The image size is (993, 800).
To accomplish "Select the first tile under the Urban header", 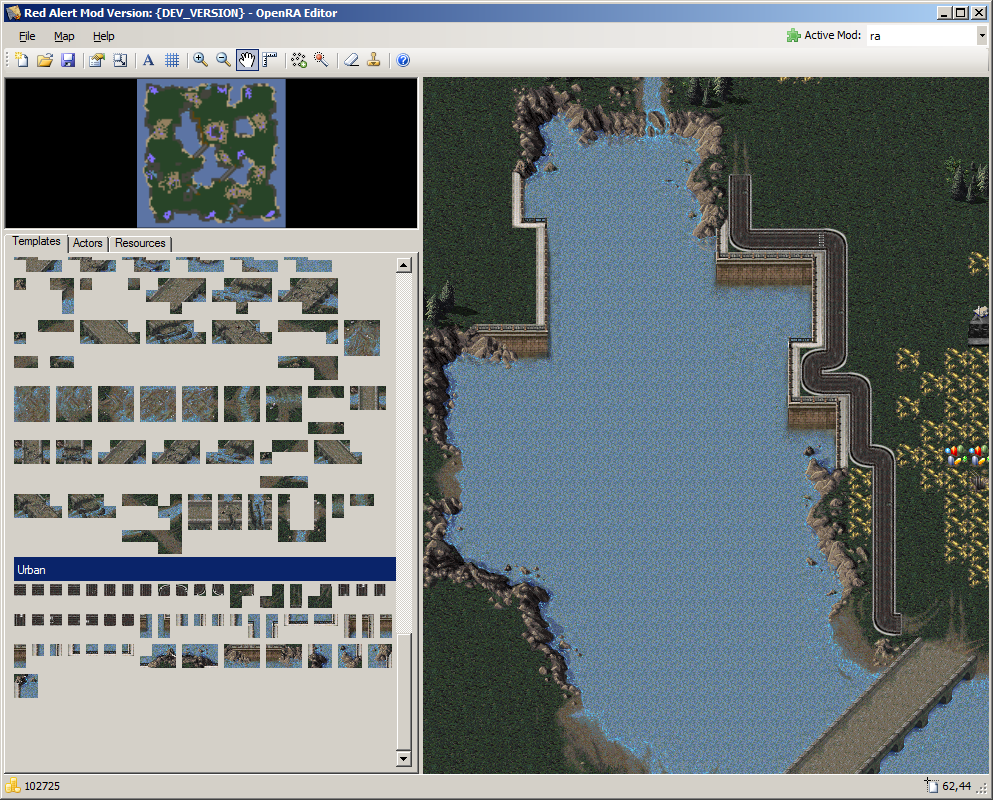I will [x=20, y=590].
